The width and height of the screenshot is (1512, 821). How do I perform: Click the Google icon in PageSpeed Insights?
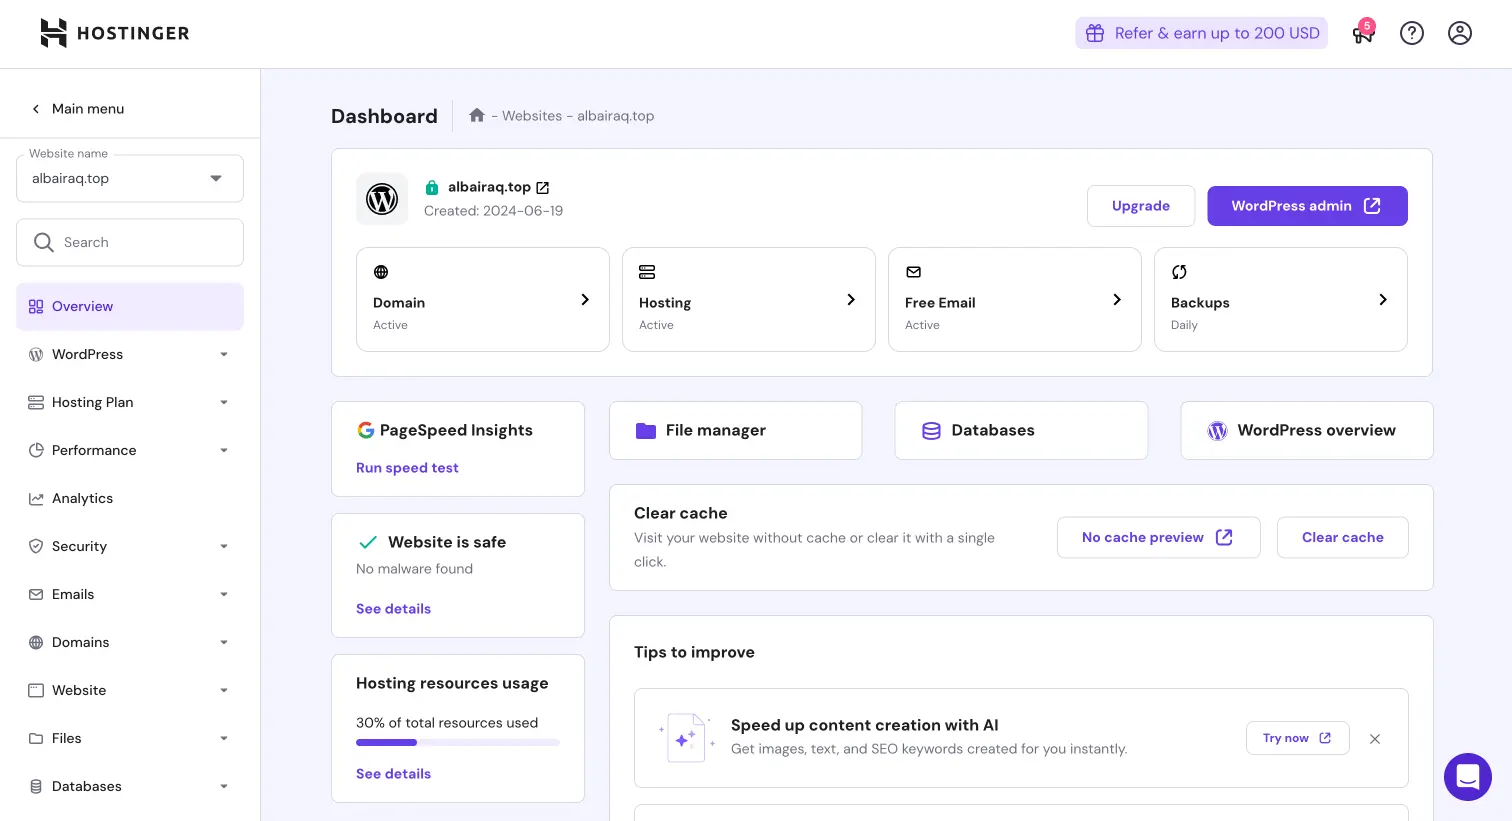tap(366, 430)
